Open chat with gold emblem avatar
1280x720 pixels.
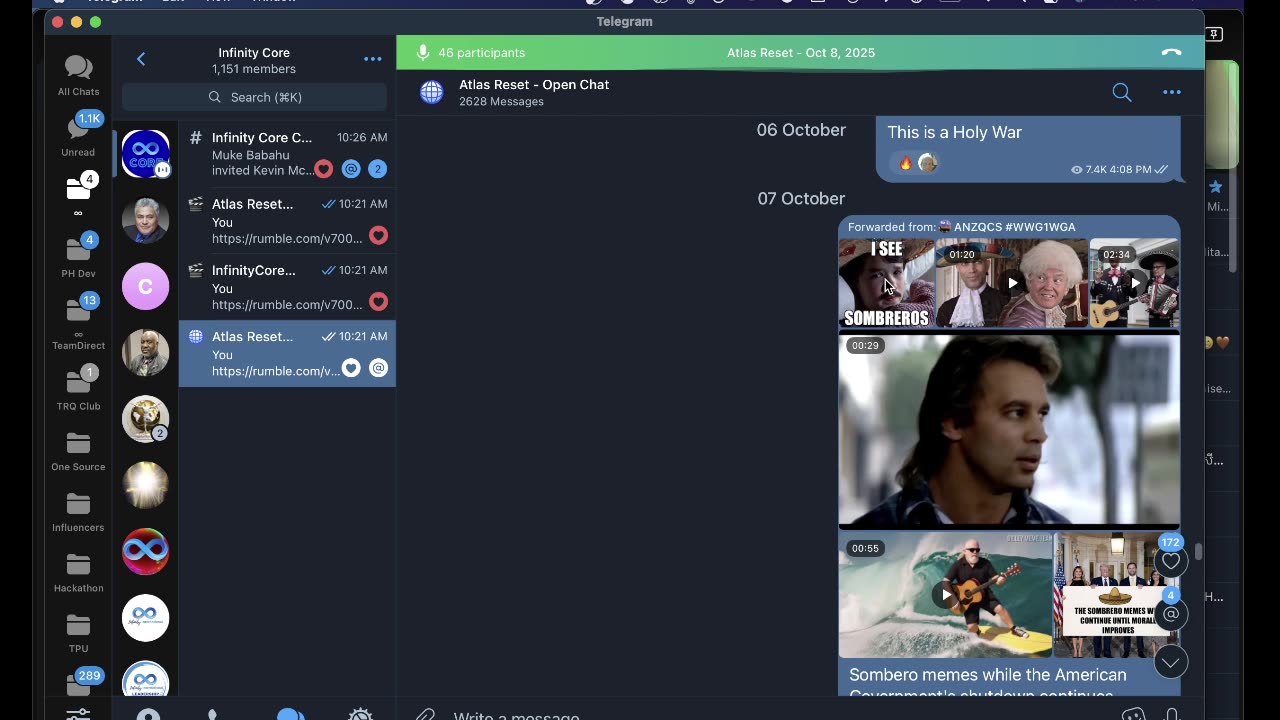[x=145, y=419]
